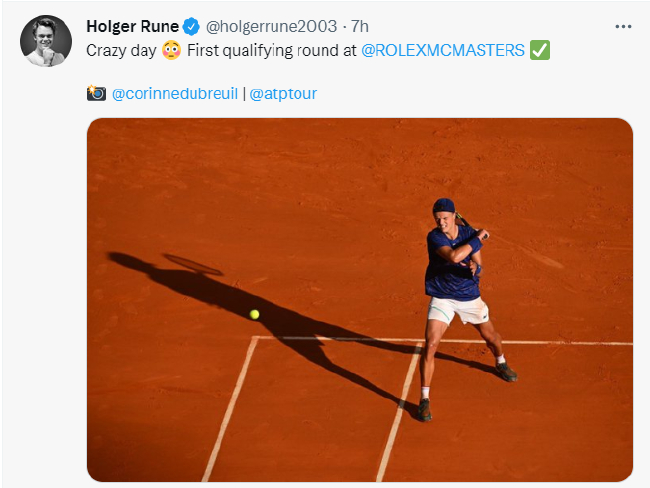650x488 pixels.
Task: Click "First qualifying round at" text
Action: point(272,51)
